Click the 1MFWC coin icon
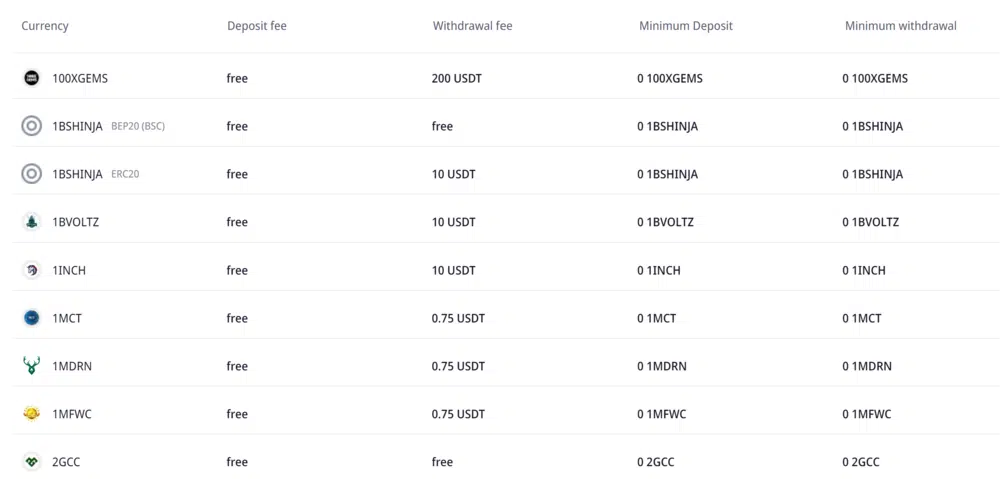 [32, 414]
